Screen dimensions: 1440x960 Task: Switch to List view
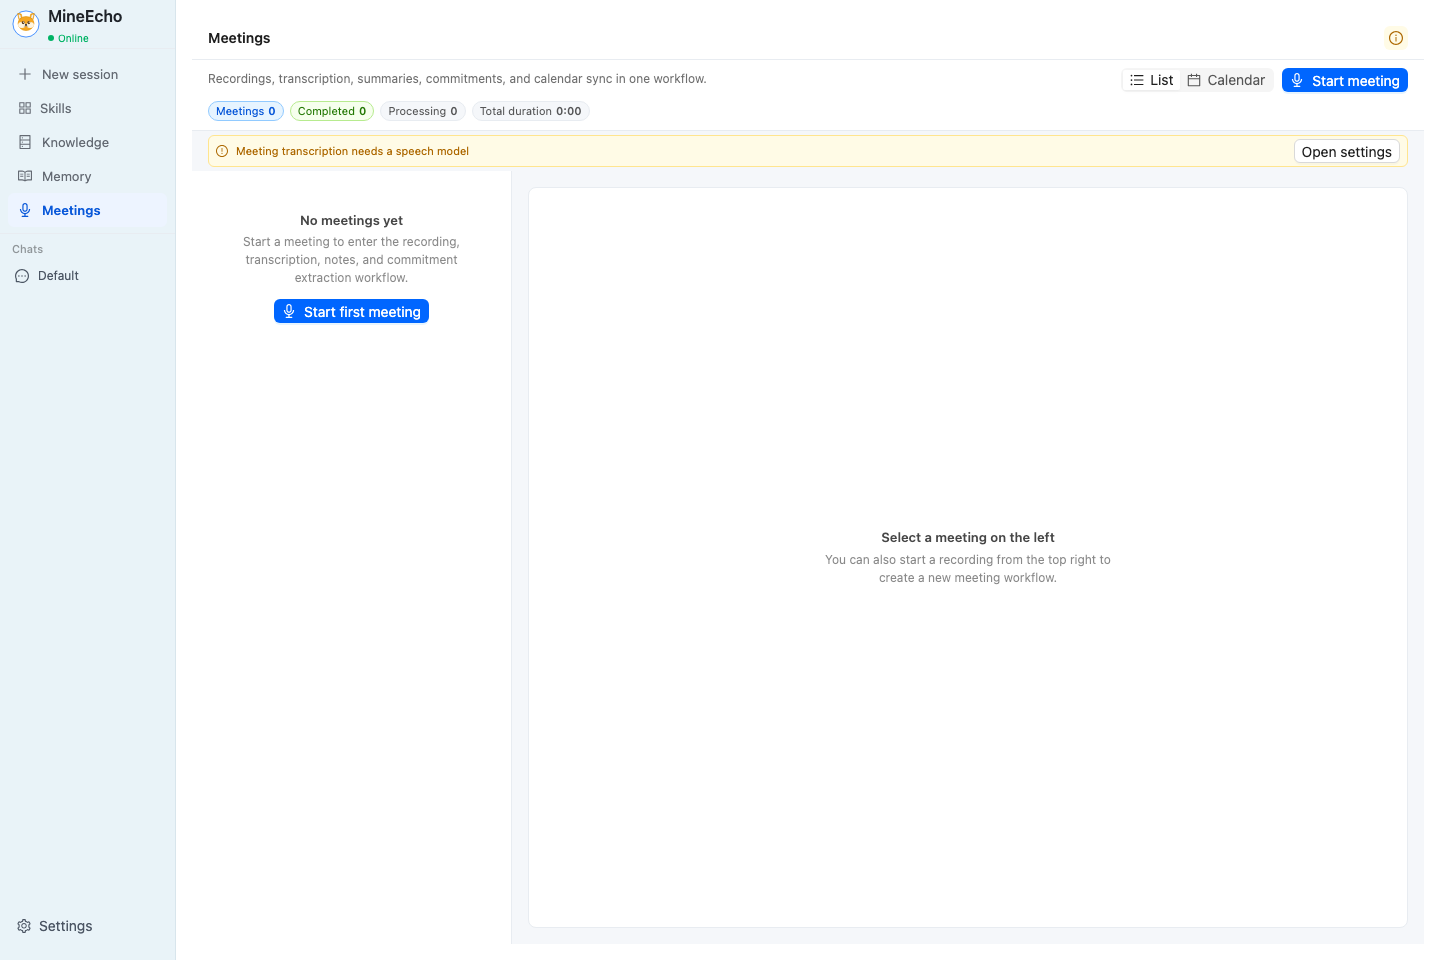(1152, 80)
